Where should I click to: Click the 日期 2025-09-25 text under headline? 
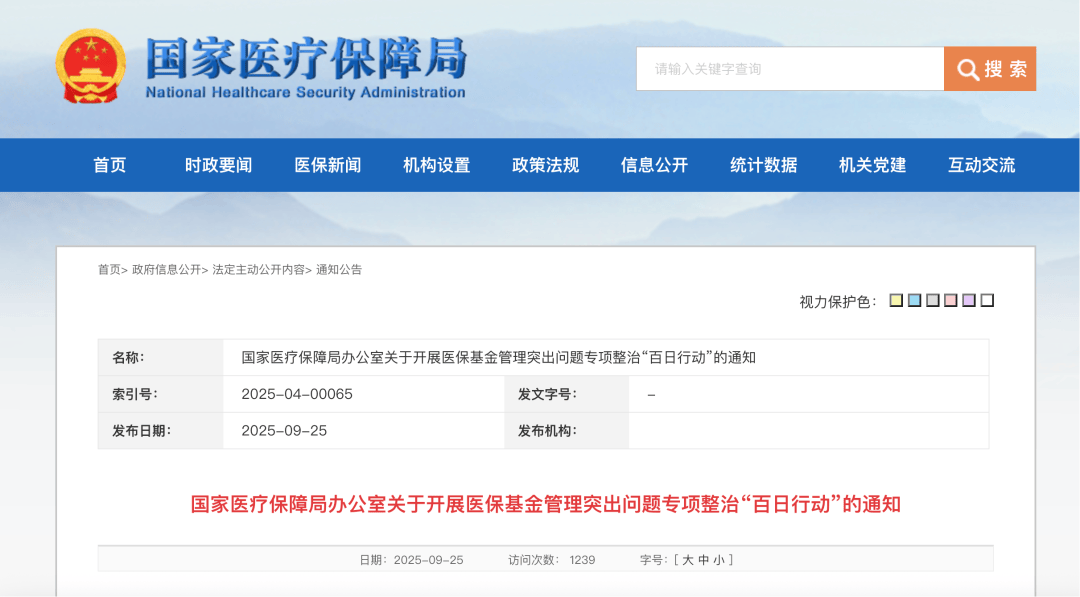(411, 560)
